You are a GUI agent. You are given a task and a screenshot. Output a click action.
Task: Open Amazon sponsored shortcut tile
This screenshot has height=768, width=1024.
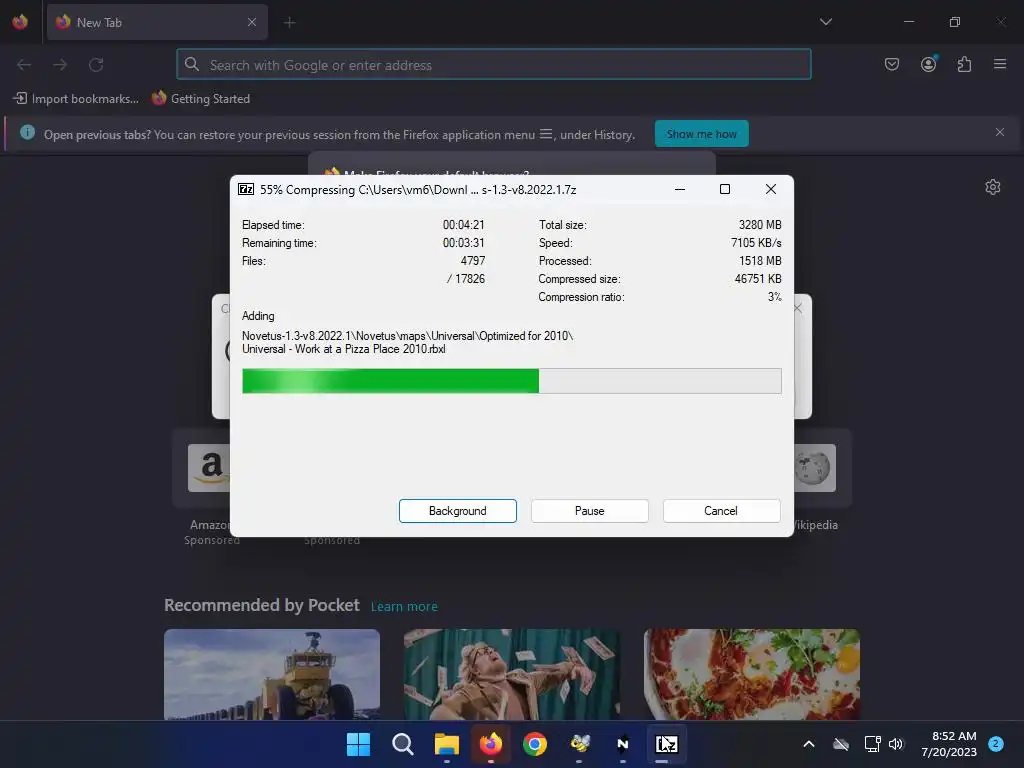pyautogui.click(x=208, y=468)
